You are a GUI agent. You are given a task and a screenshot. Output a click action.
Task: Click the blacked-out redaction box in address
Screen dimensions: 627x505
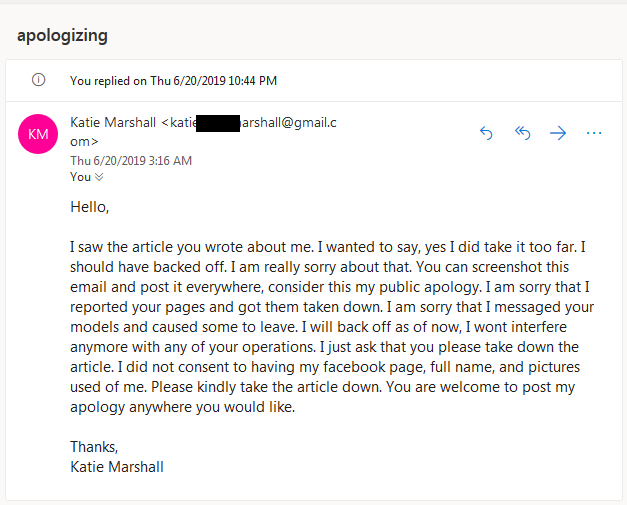coord(218,123)
